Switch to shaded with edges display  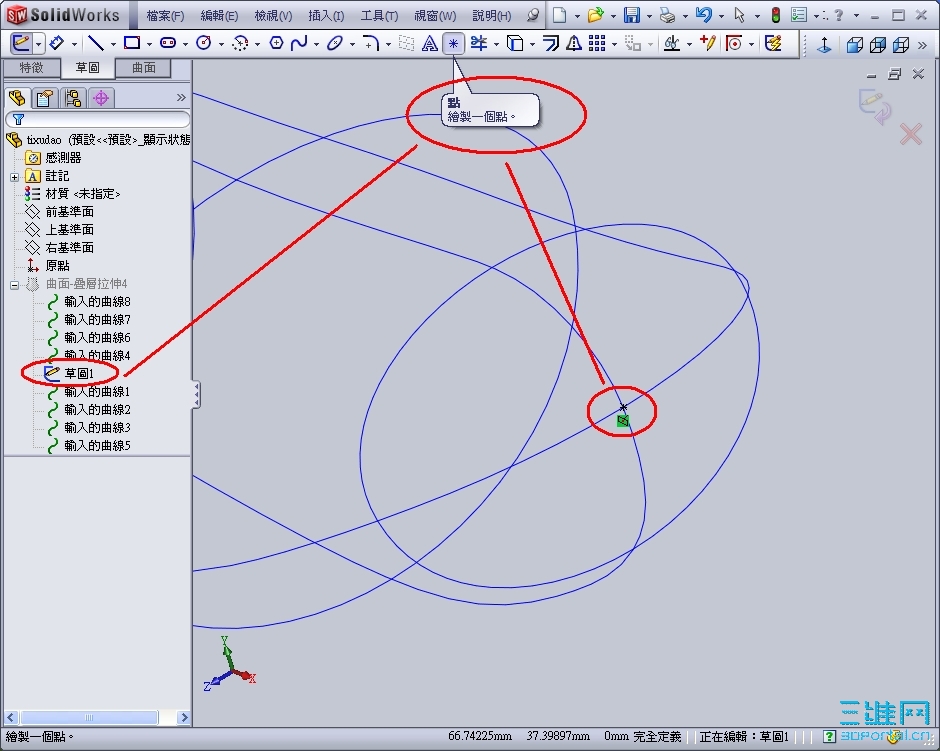[854, 45]
